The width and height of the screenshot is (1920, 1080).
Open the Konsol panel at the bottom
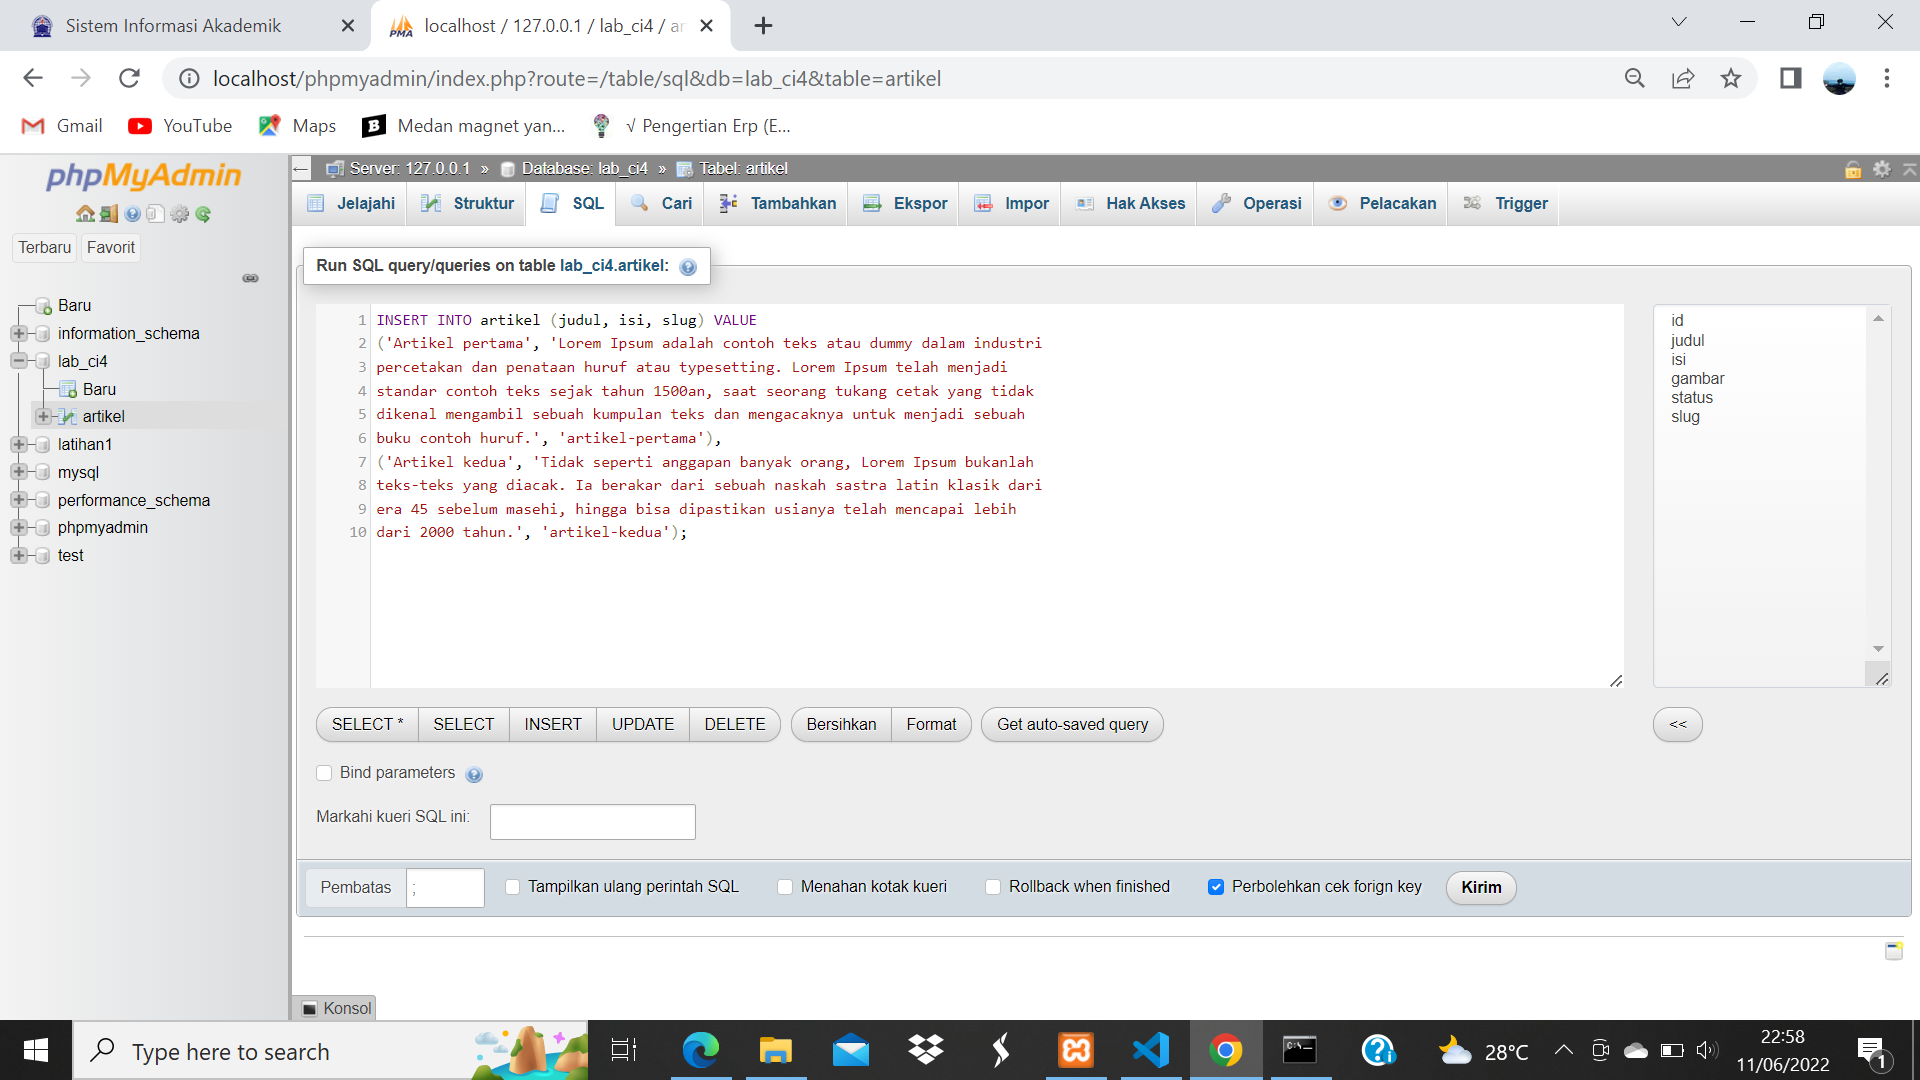[334, 1008]
